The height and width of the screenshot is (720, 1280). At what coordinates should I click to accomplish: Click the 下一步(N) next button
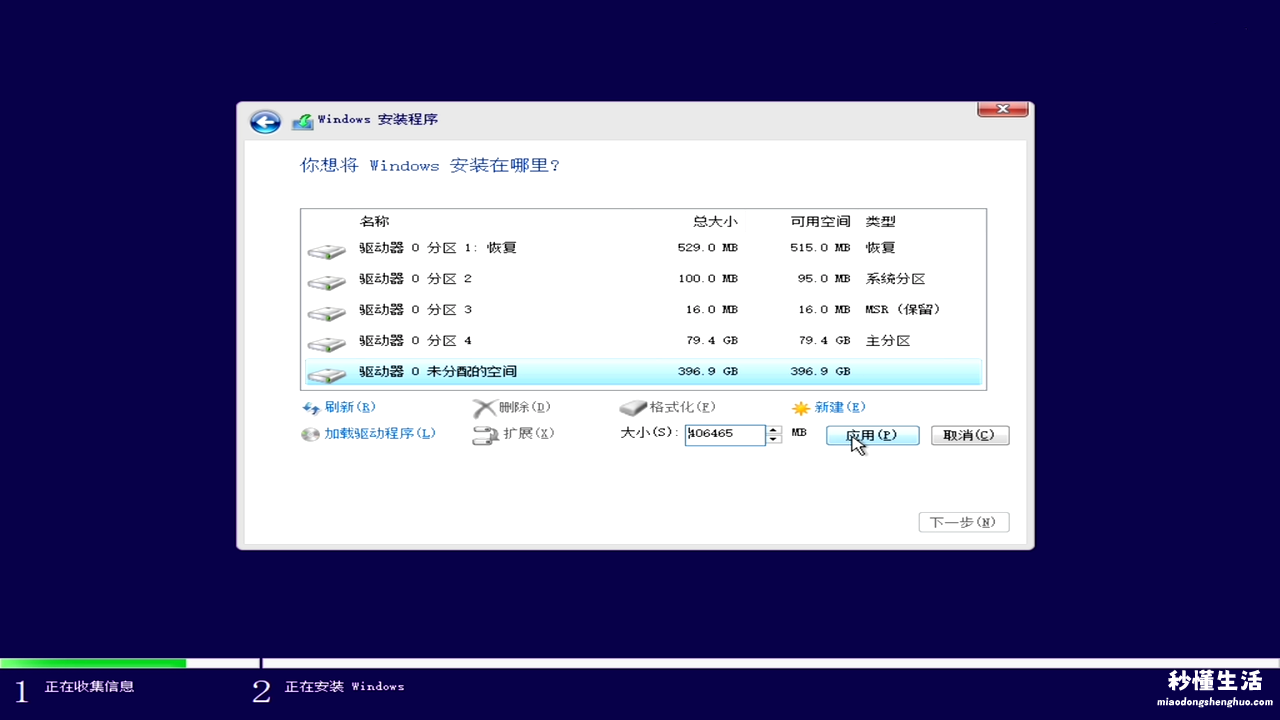(964, 522)
